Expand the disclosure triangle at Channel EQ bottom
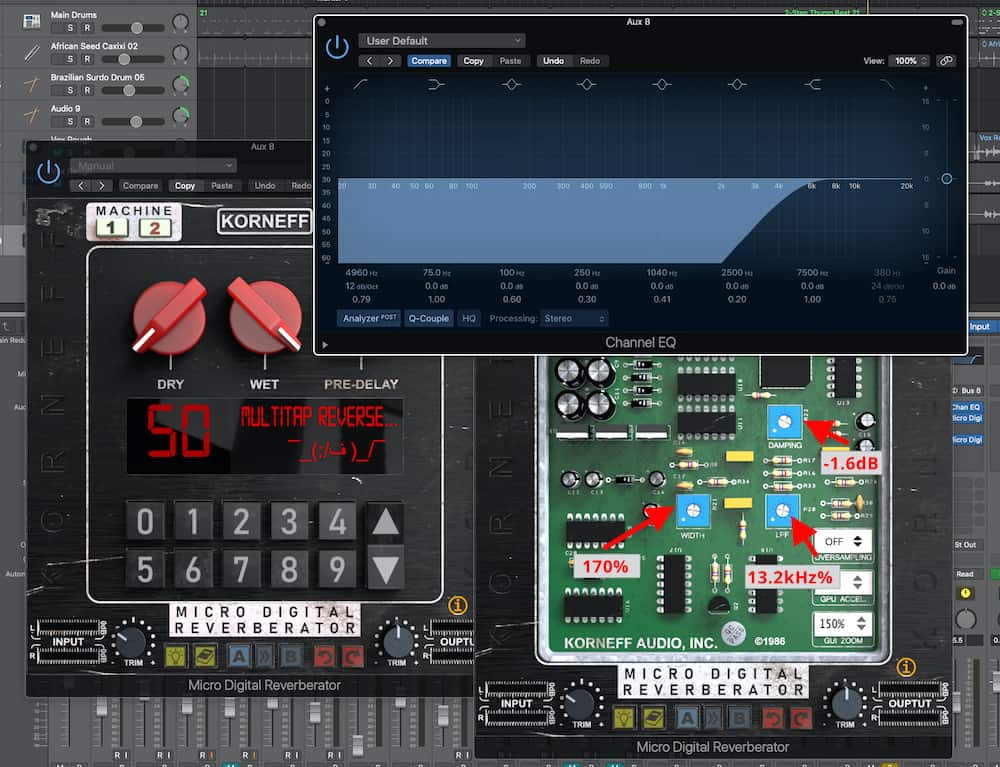1000x767 pixels. (325, 345)
